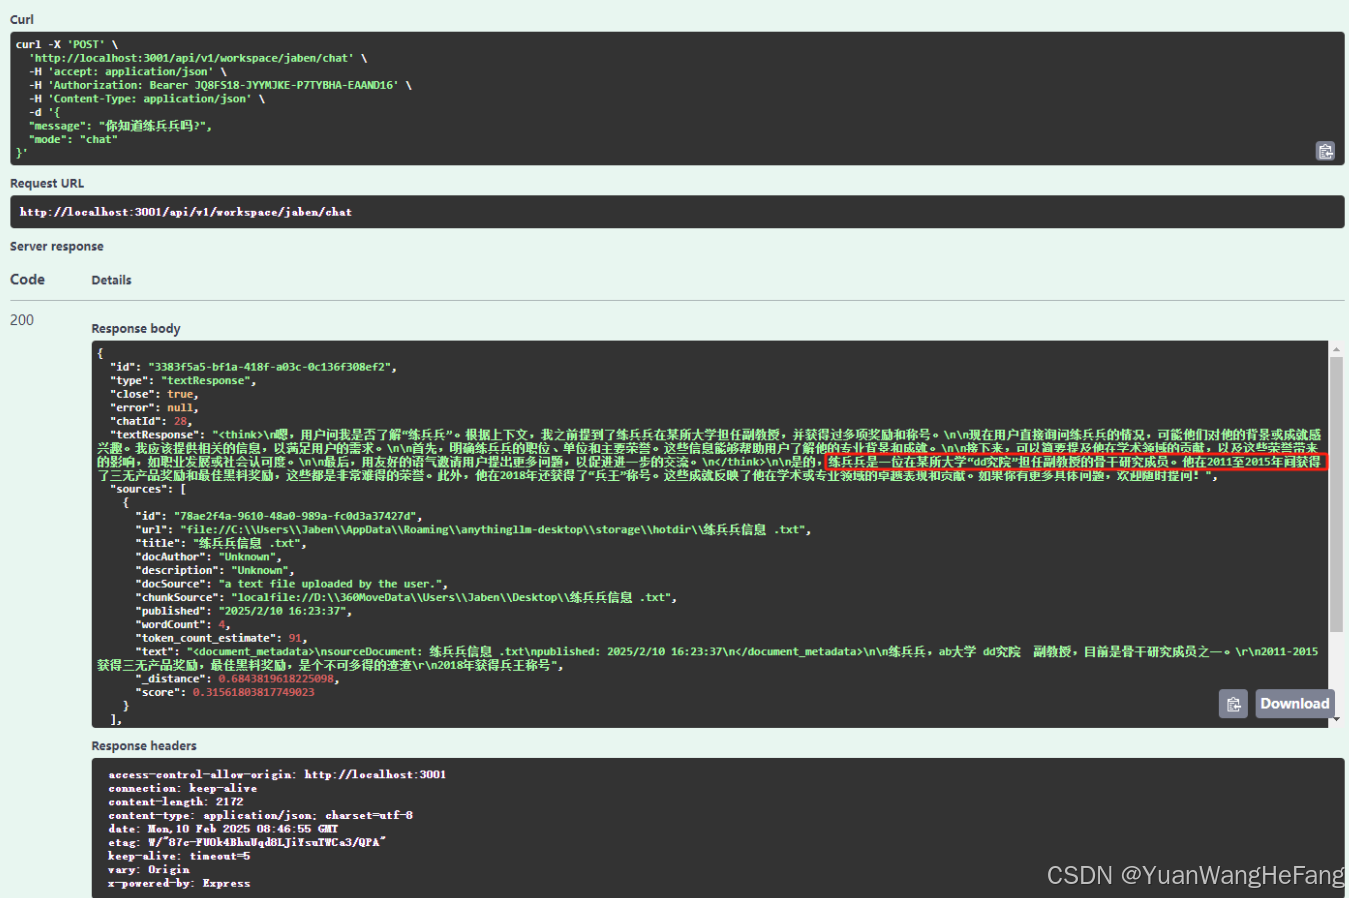1349x898 pixels.
Task: Click the curl -X 'POST' line
Action: (x=67, y=44)
